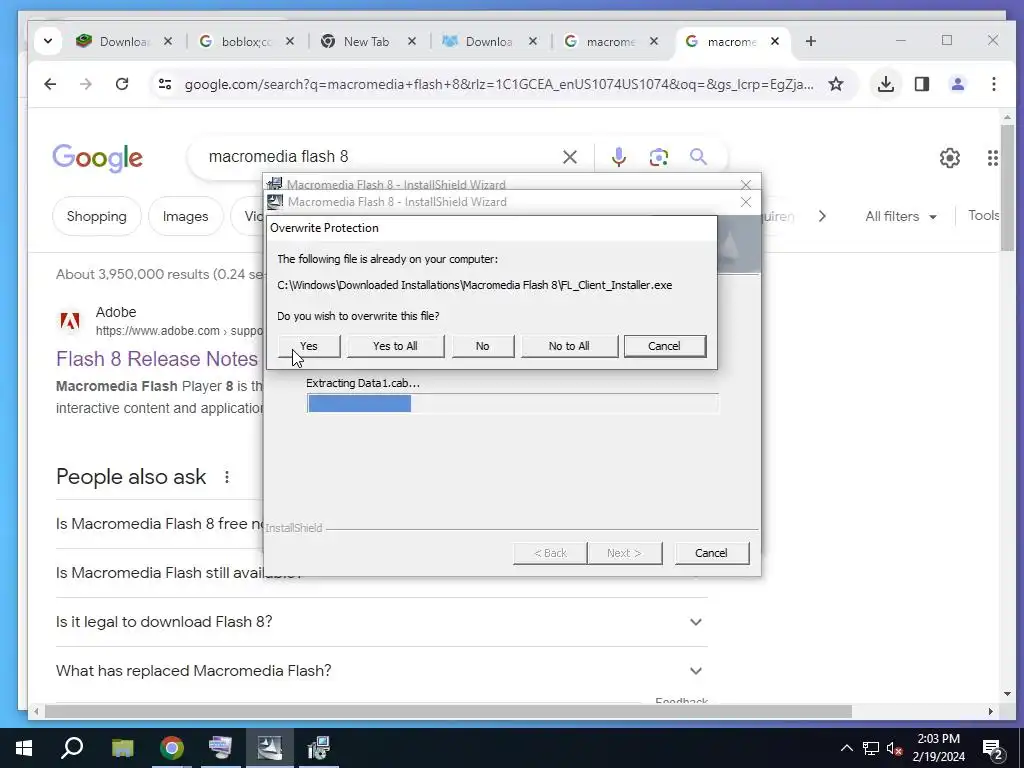Cancel the Overwrite Protection dialog
1024x768 pixels.
664,346
